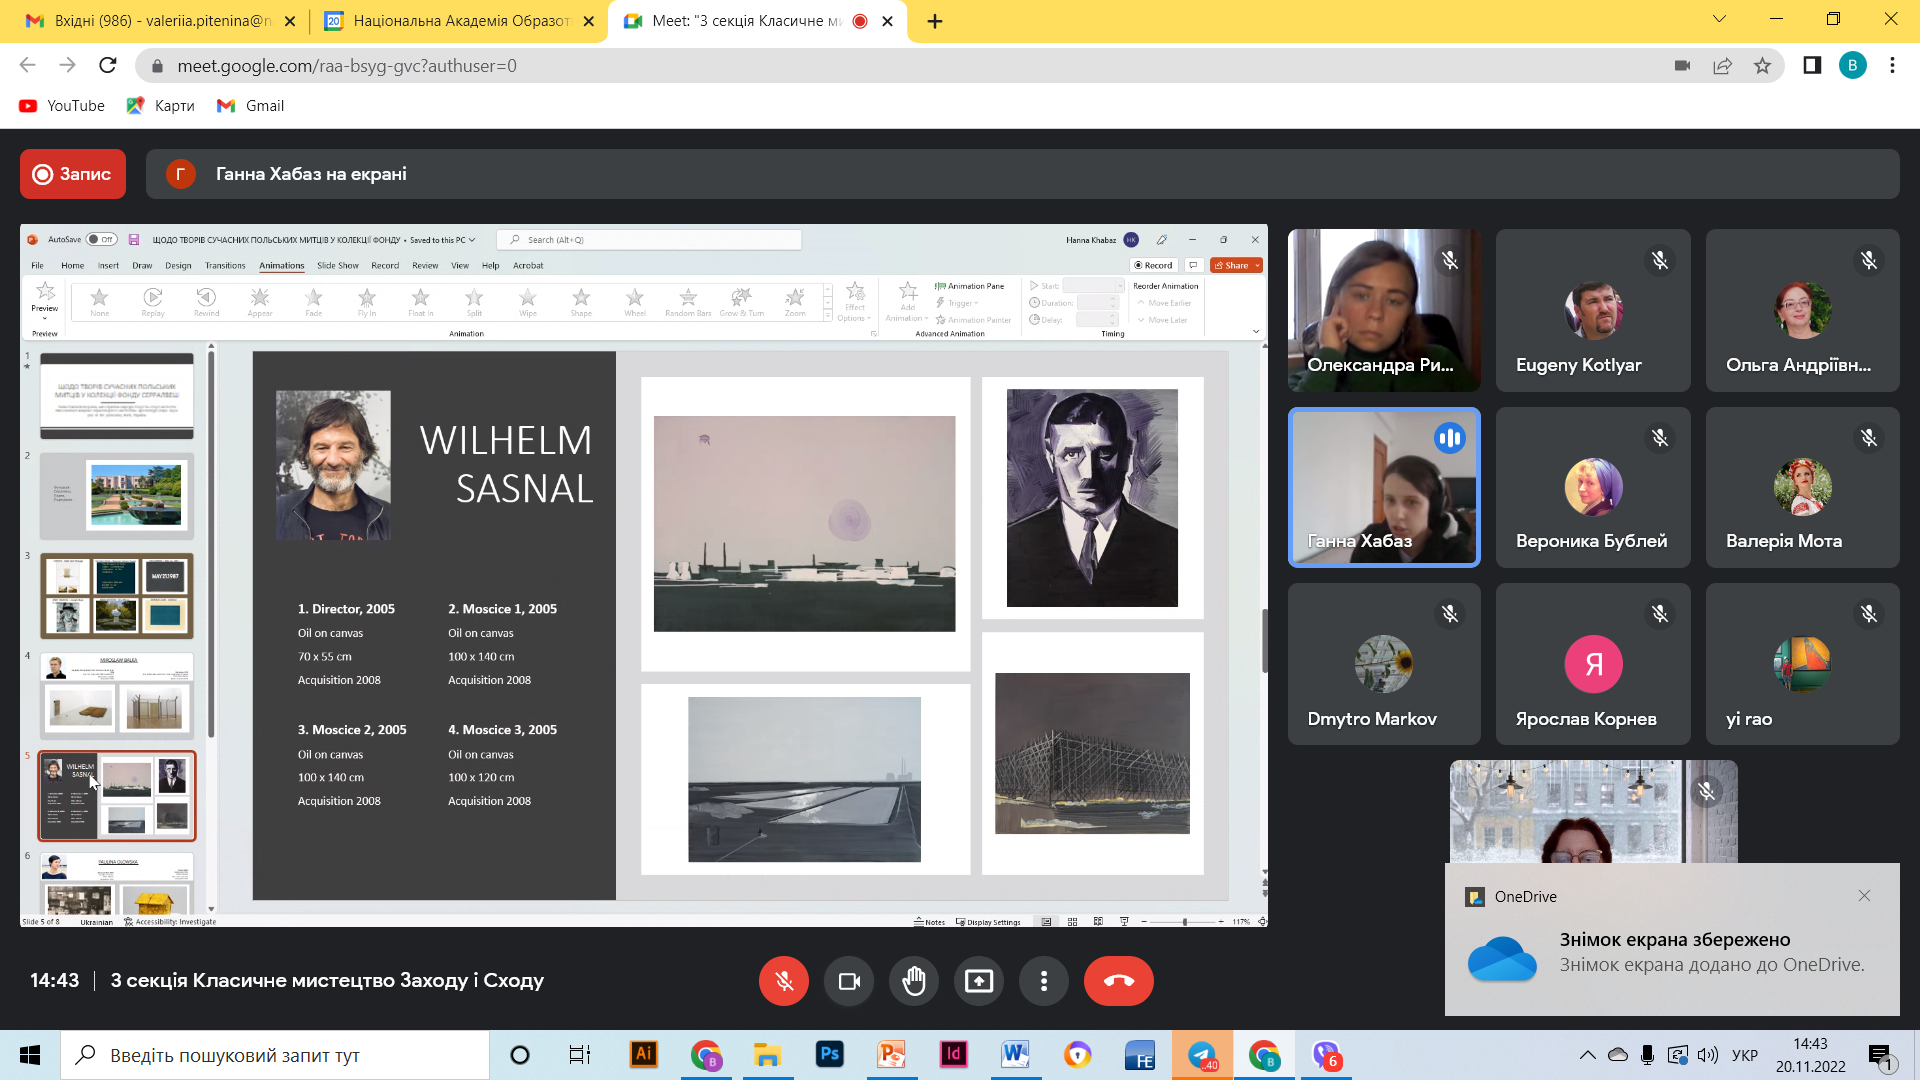This screenshot has width=1920, height=1080.
Task: Open Telegram from the taskbar
Action: point(1202,1055)
